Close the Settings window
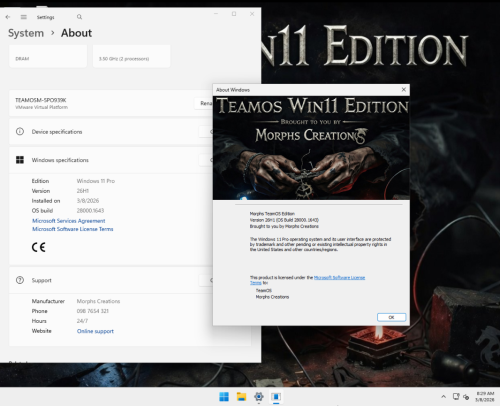 (252, 14)
